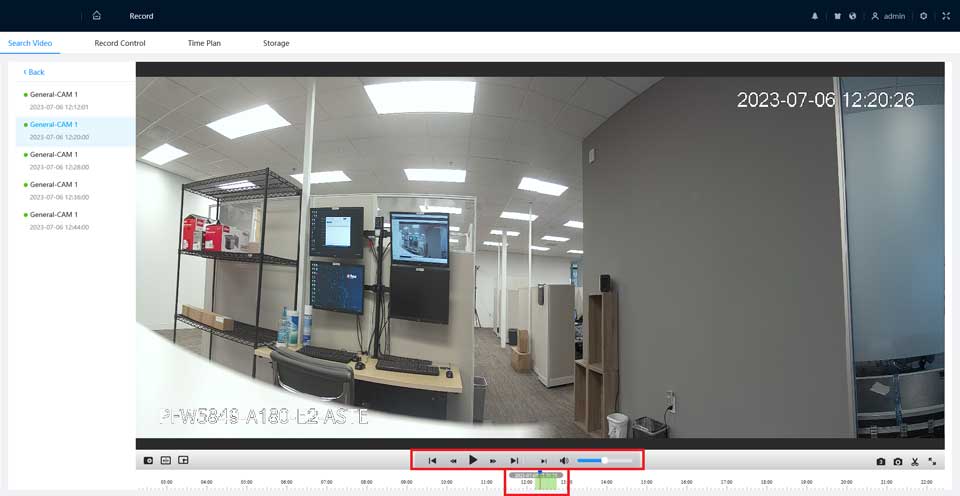Click the globe language icon
This screenshot has width=960, height=496.
pos(852,16)
